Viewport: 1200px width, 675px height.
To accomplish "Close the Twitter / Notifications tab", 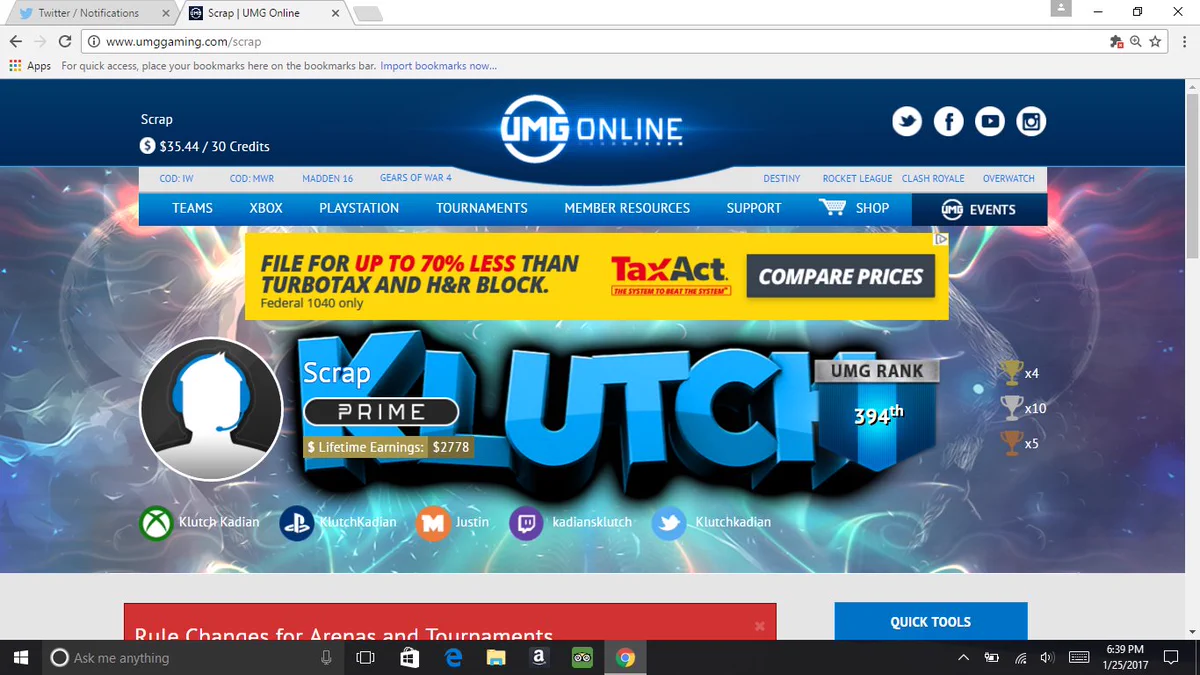I will [x=166, y=14].
